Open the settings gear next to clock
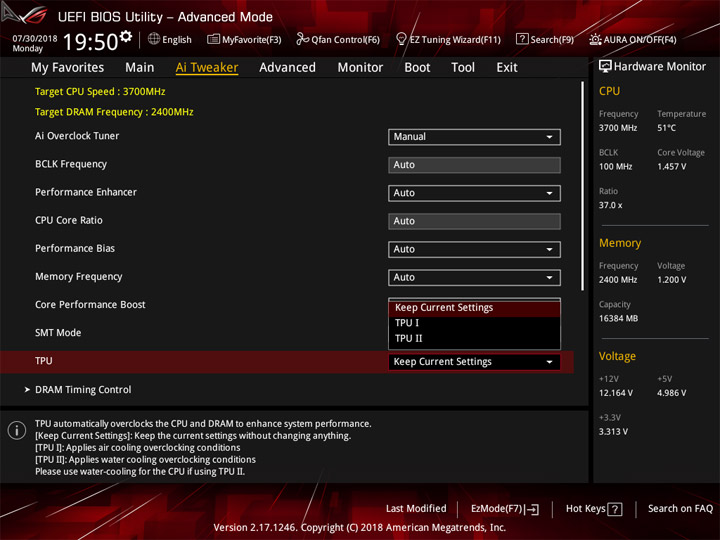The height and width of the screenshot is (540, 720). (x=126, y=36)
